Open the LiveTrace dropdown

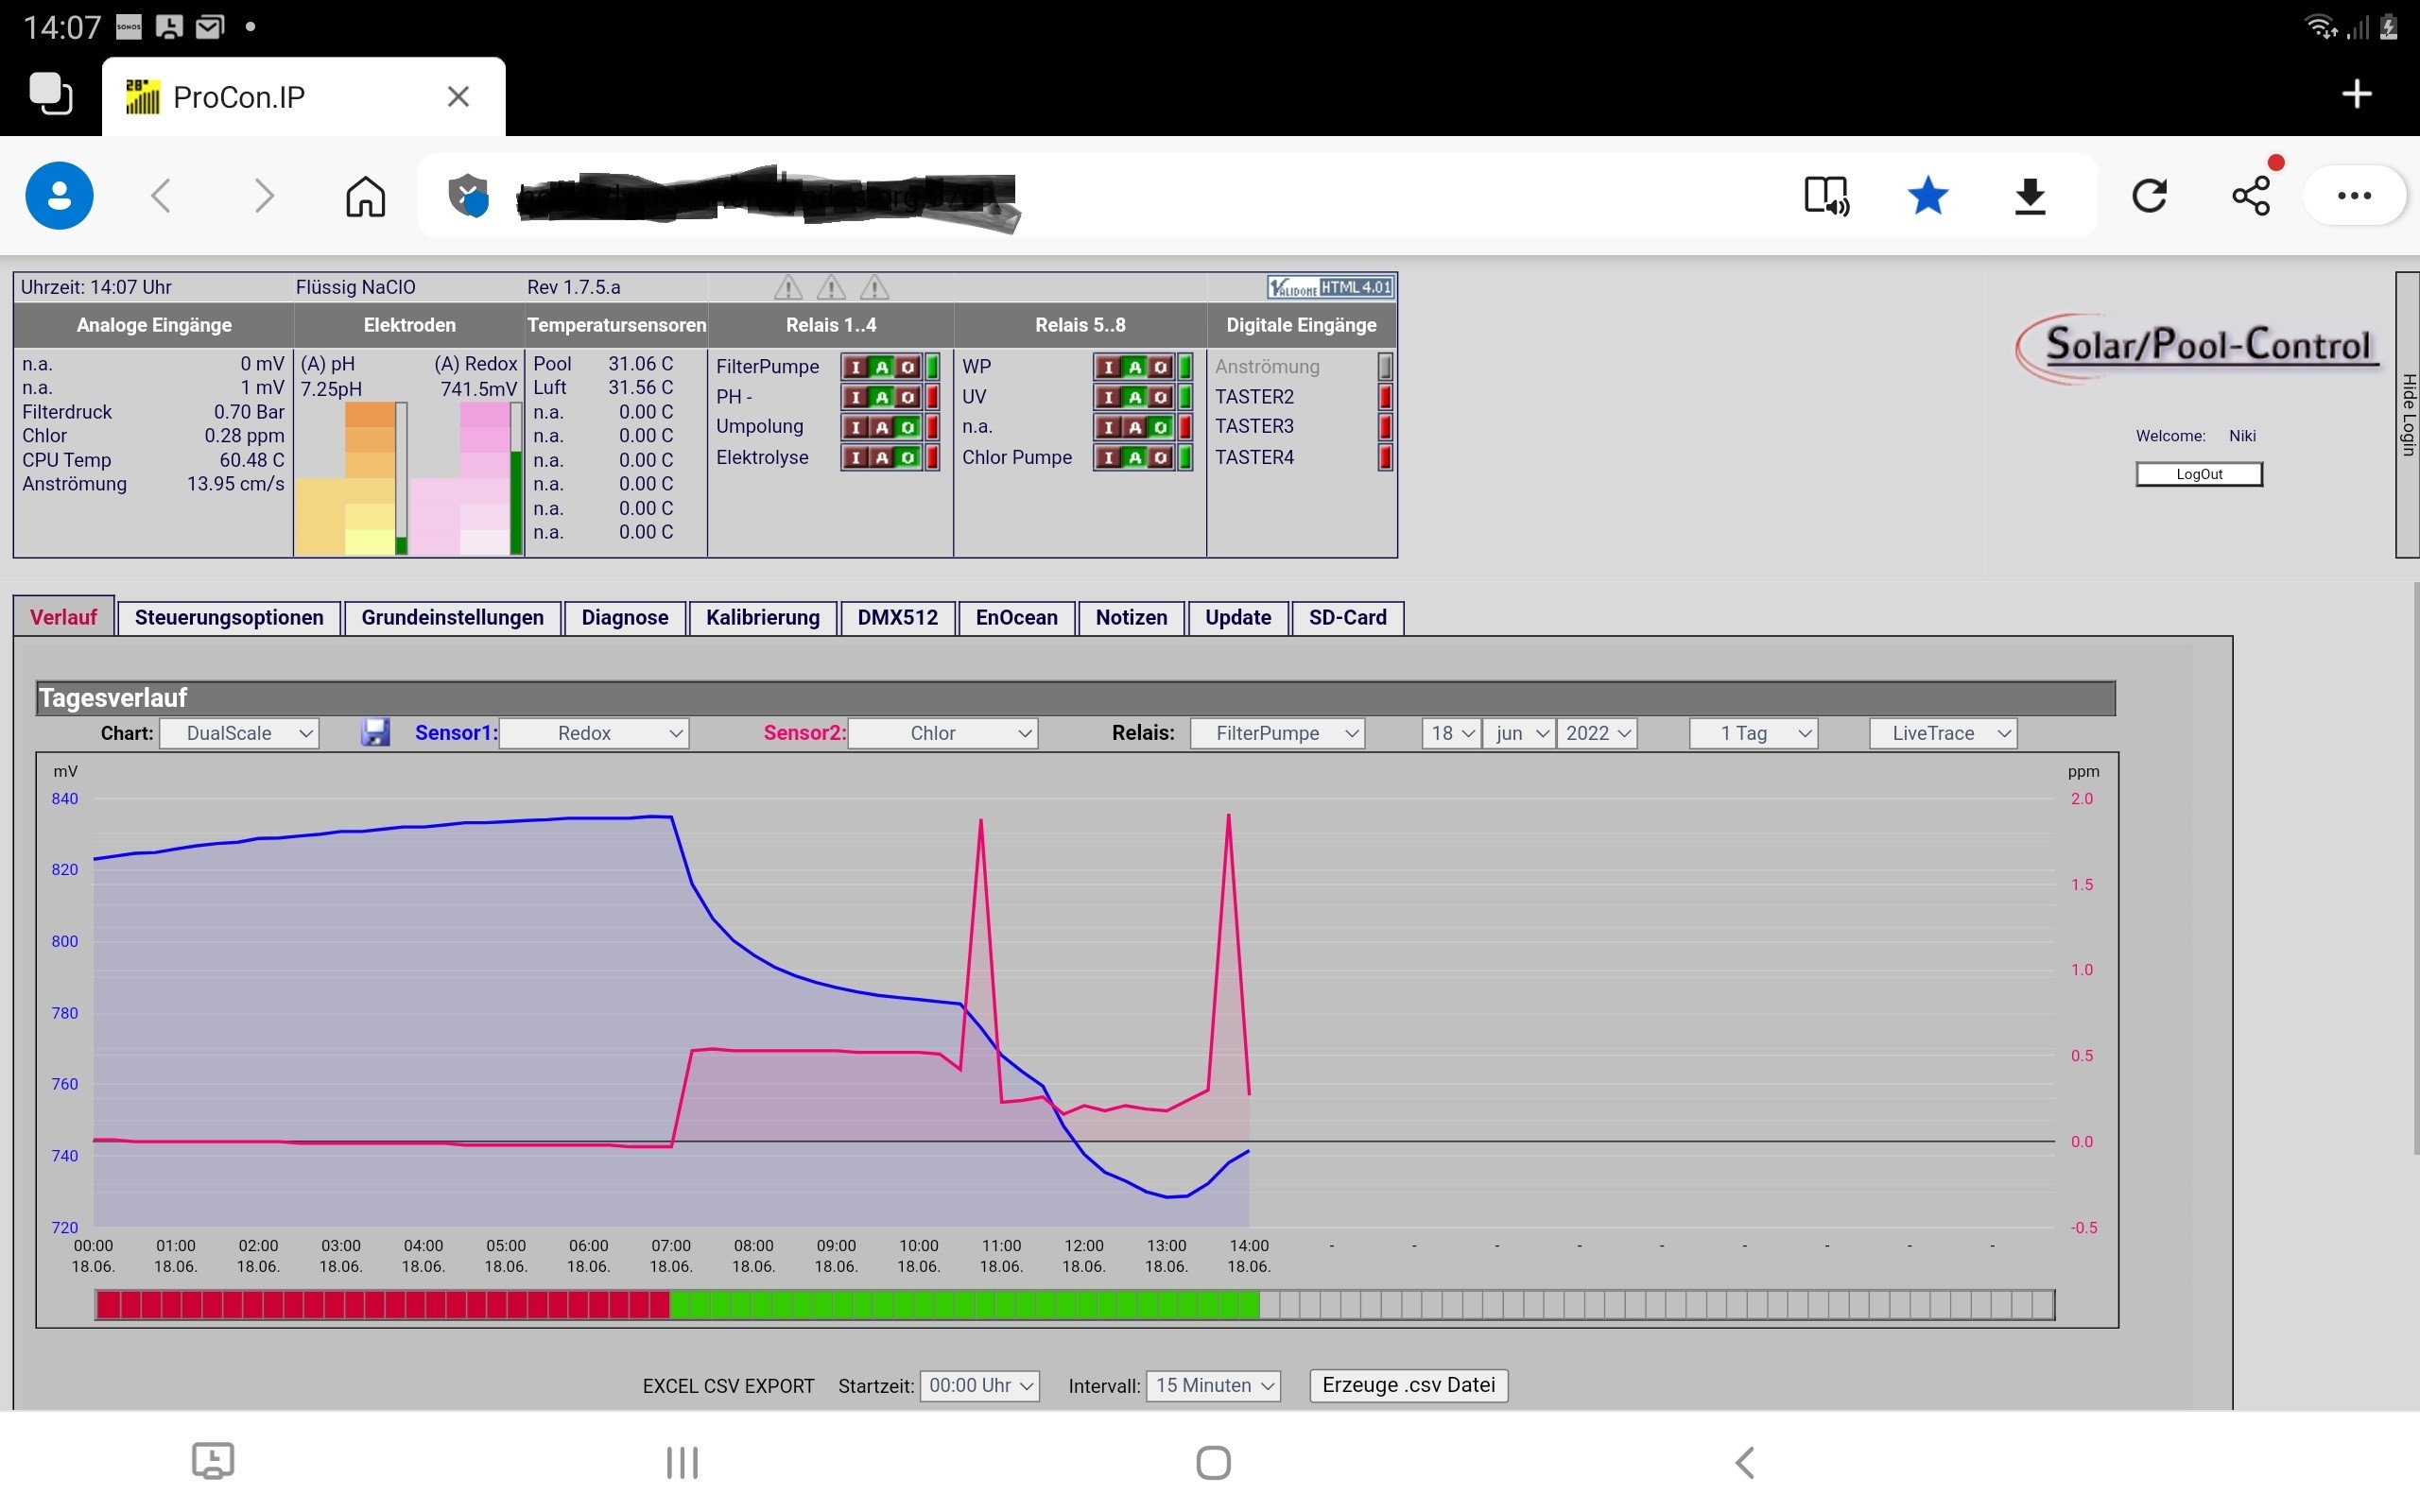click(x=1942, y=733)
